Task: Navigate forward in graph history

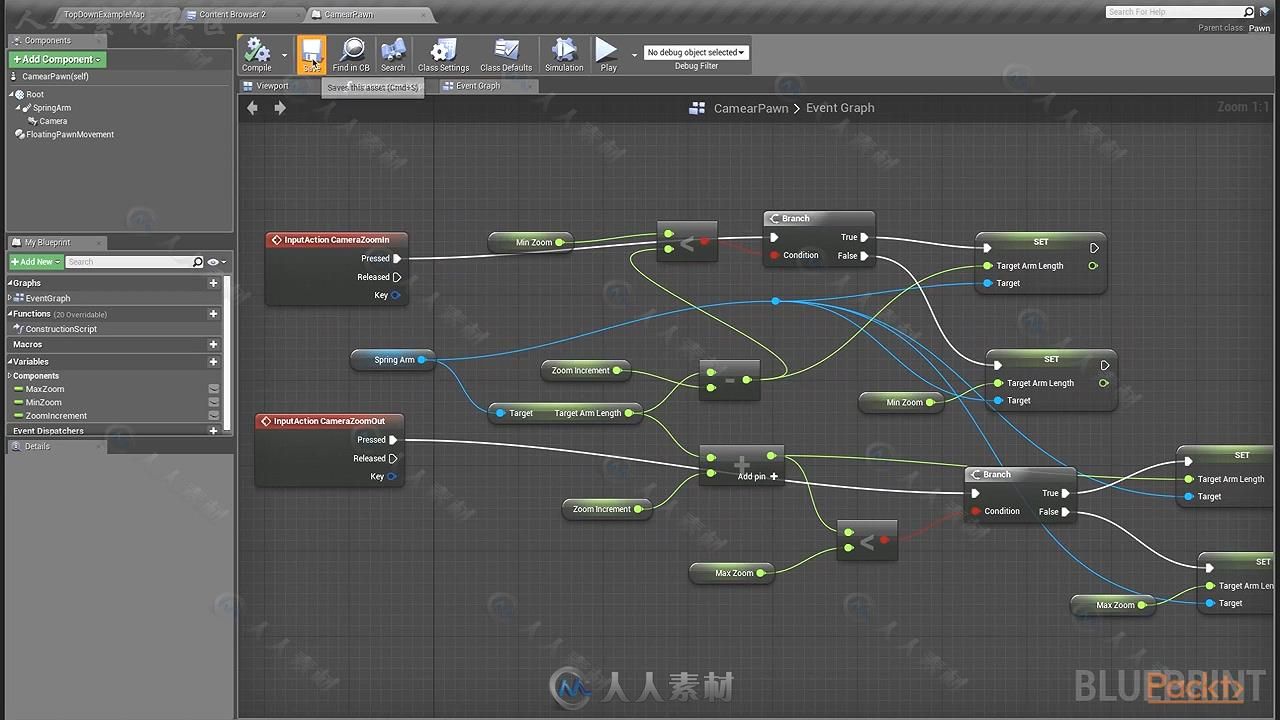Action: tap(280, 108)
